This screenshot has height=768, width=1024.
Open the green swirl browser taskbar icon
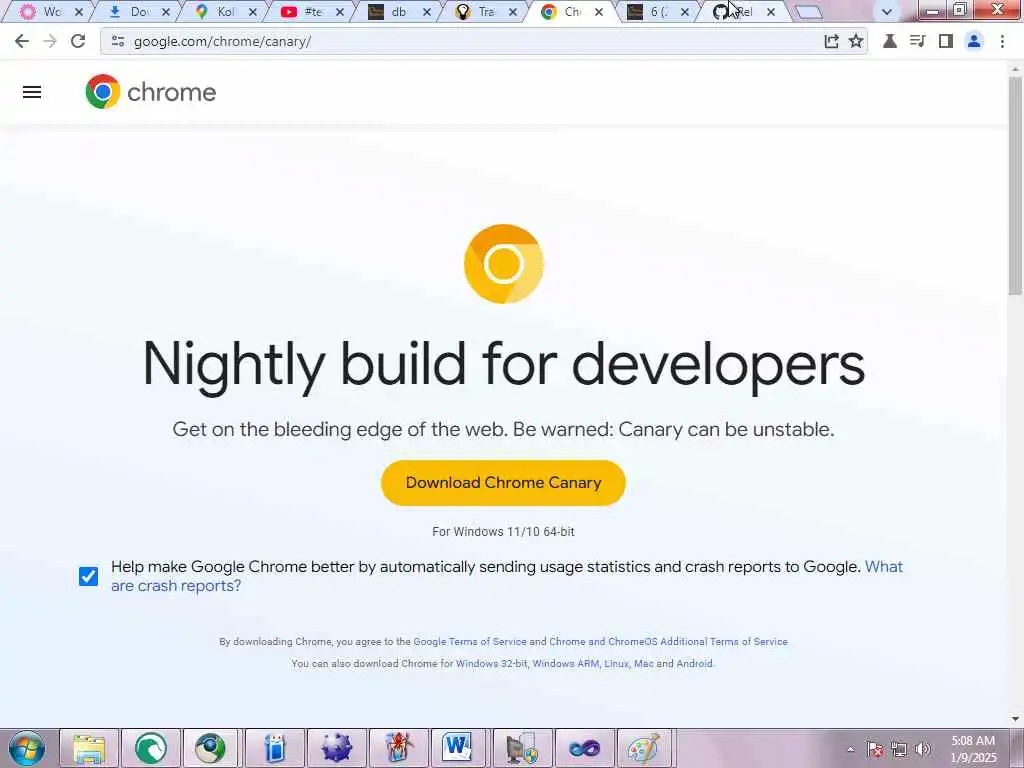151,748
